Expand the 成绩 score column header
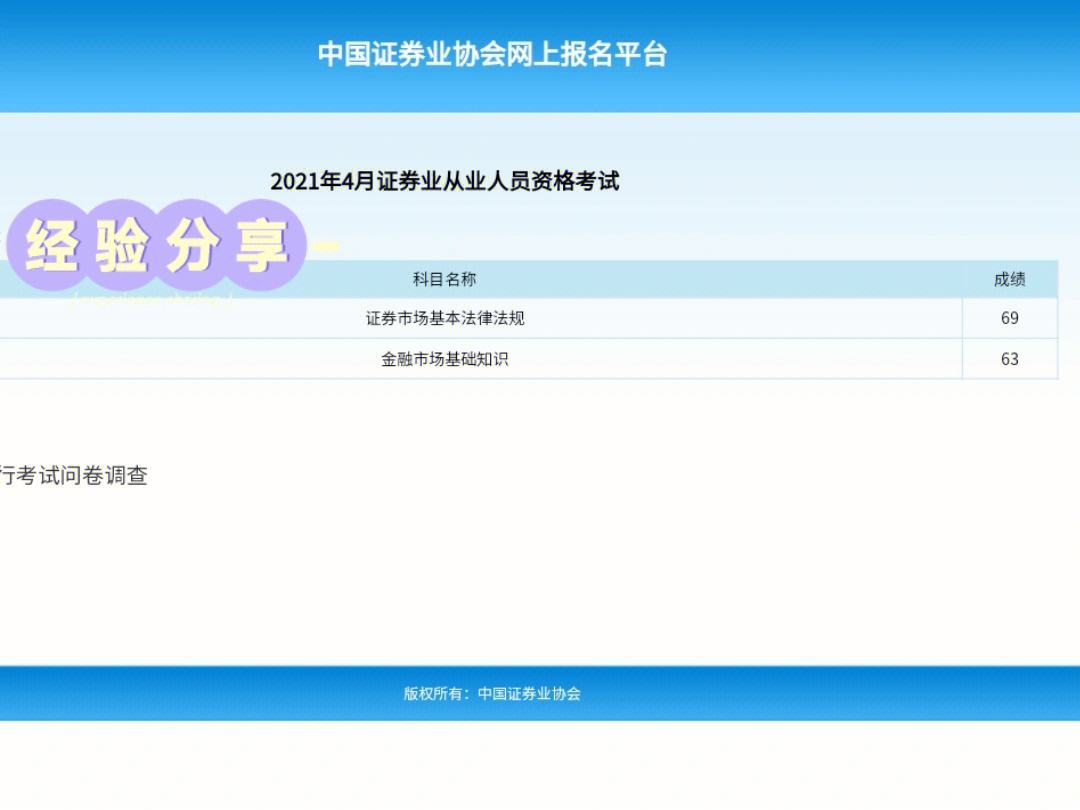 [x=1010, y=278]
